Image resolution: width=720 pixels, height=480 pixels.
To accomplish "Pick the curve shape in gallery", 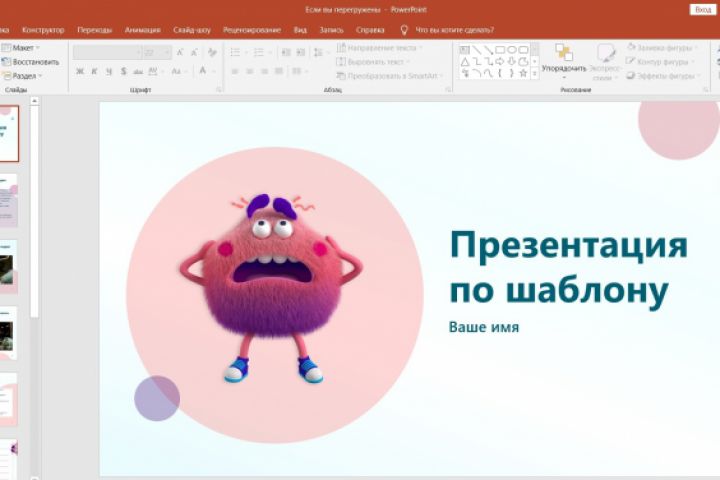I will click(489, 73).
